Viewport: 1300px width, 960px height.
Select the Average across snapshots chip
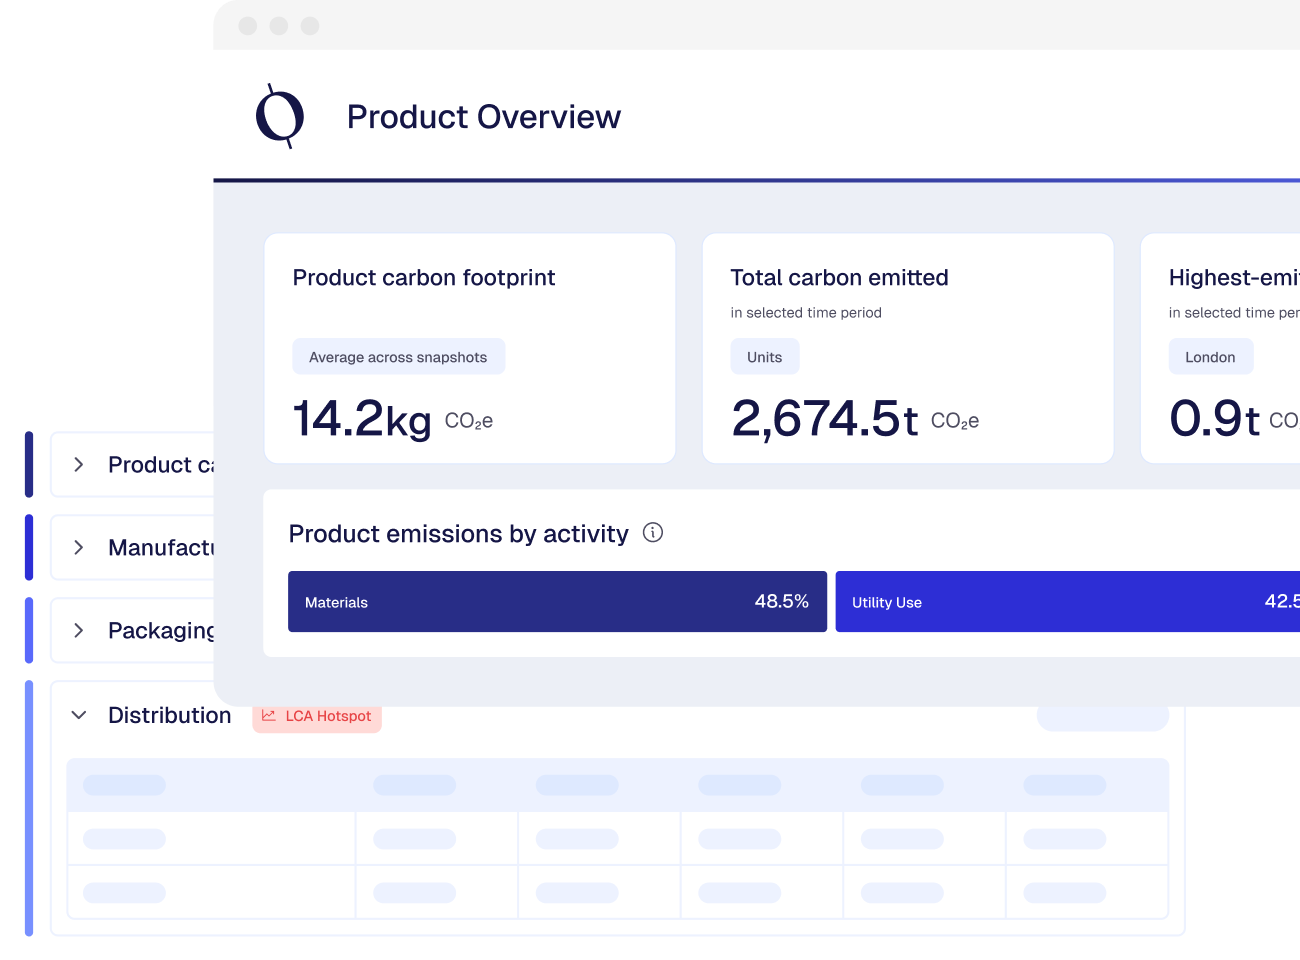pos(398,357)
